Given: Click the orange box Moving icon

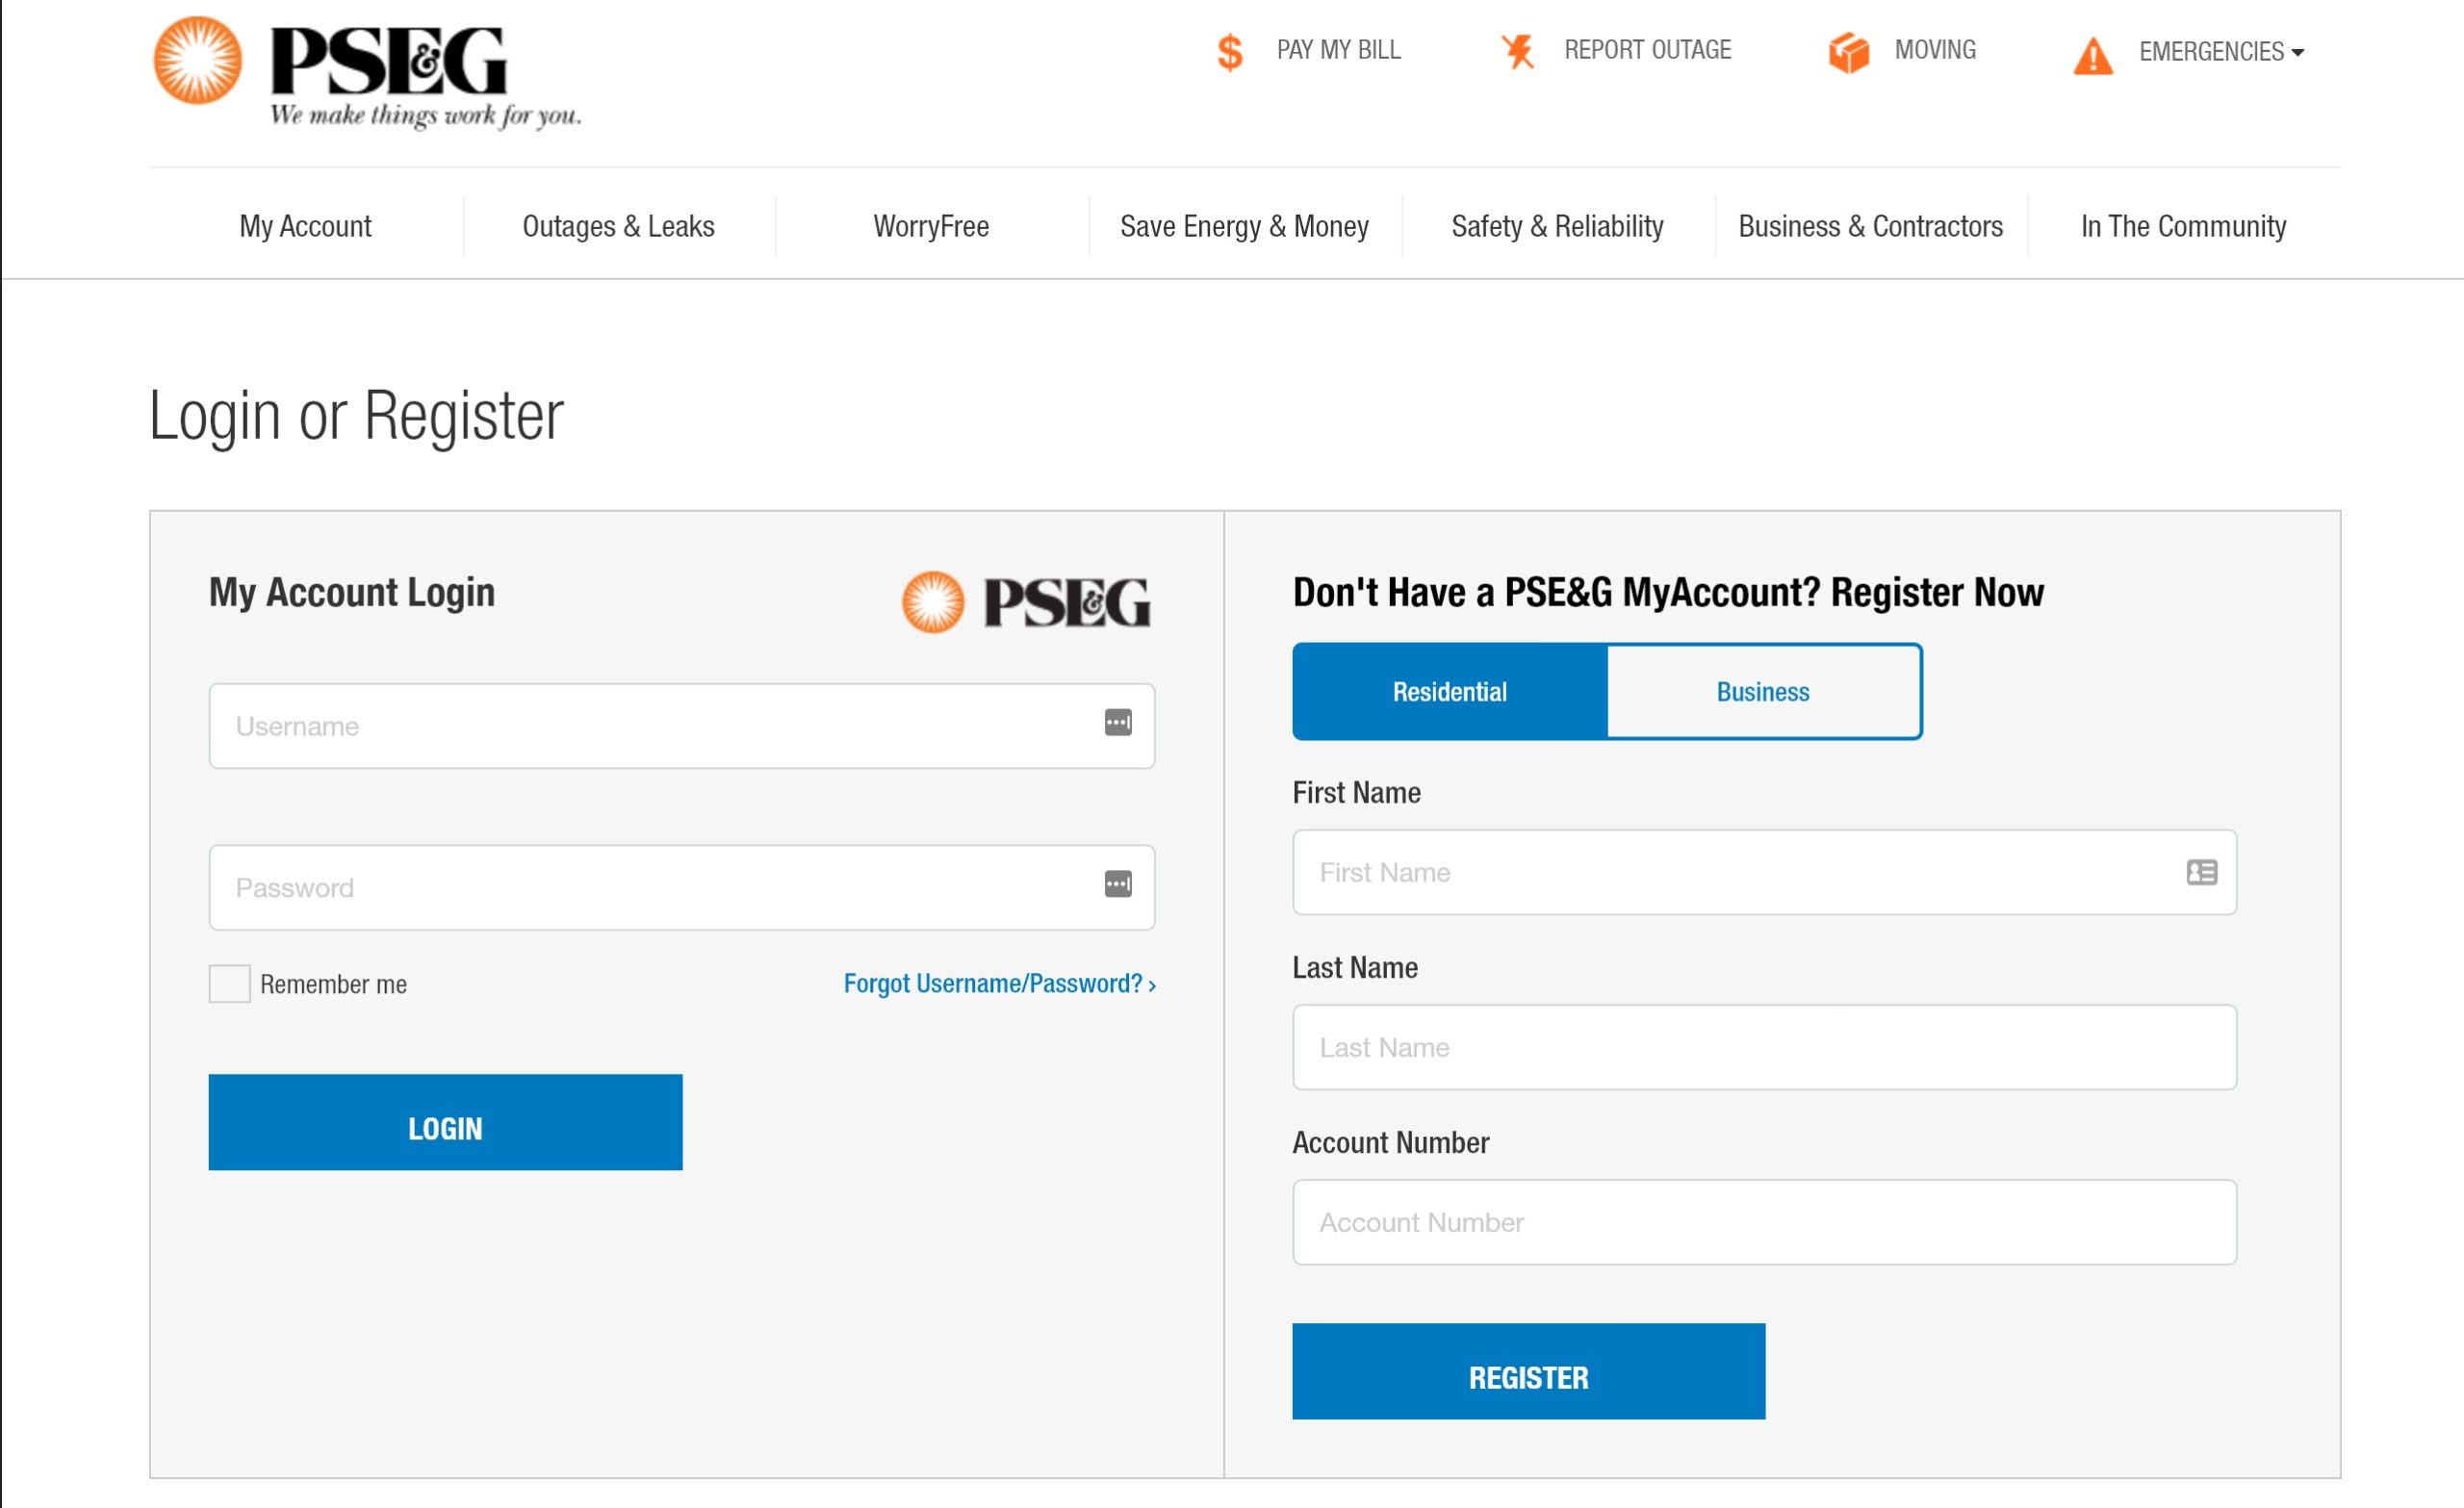Looking at the screenshot, I should tap(1848, 52).
